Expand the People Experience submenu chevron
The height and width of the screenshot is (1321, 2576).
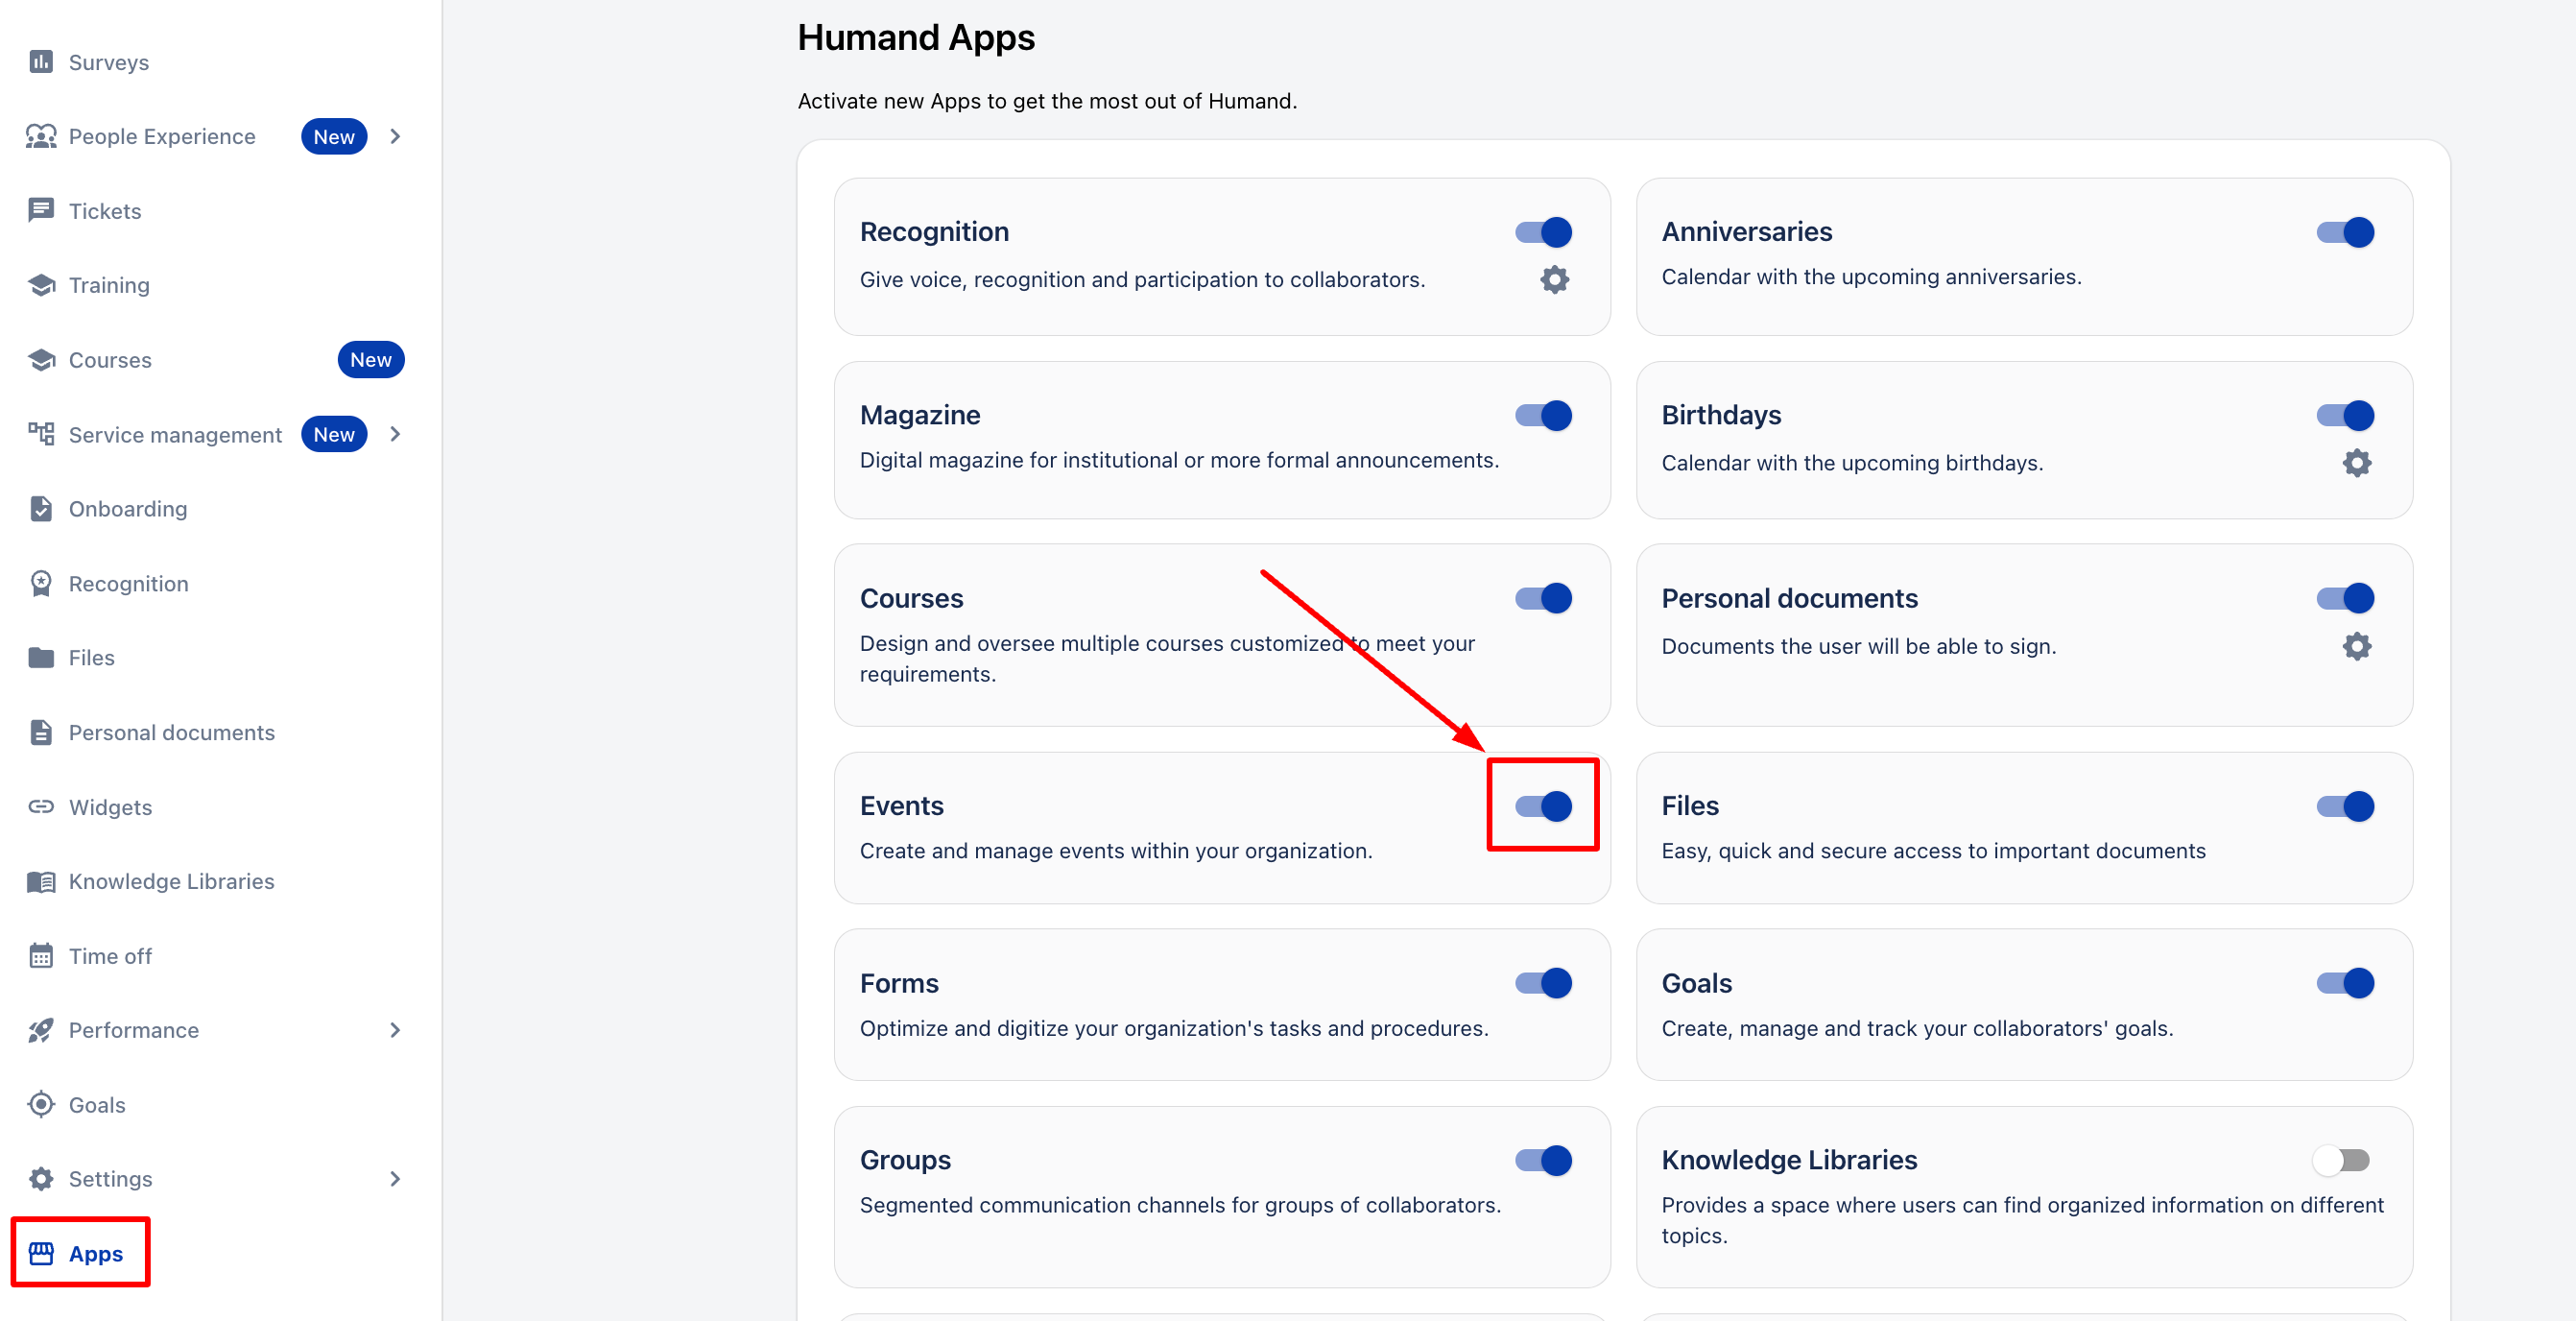tap(395, 136)
